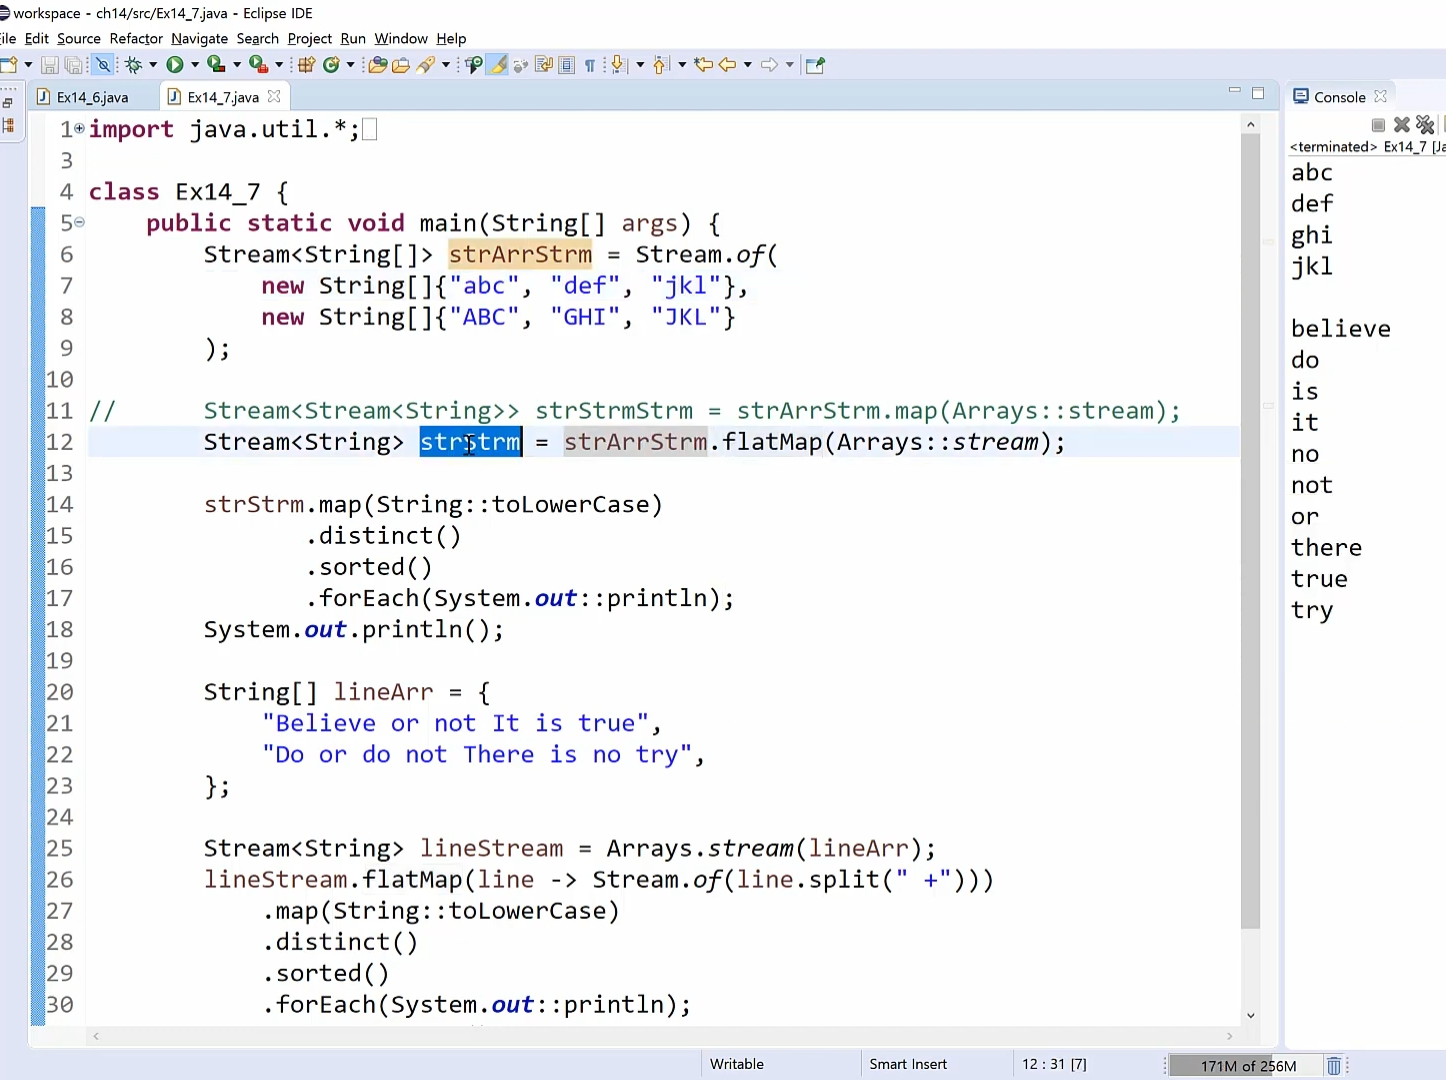Maximize the editor area
Image resolution: width=1446 pixels, height=1080 pixels.
pyautogui.click(x=1258, y=93)
